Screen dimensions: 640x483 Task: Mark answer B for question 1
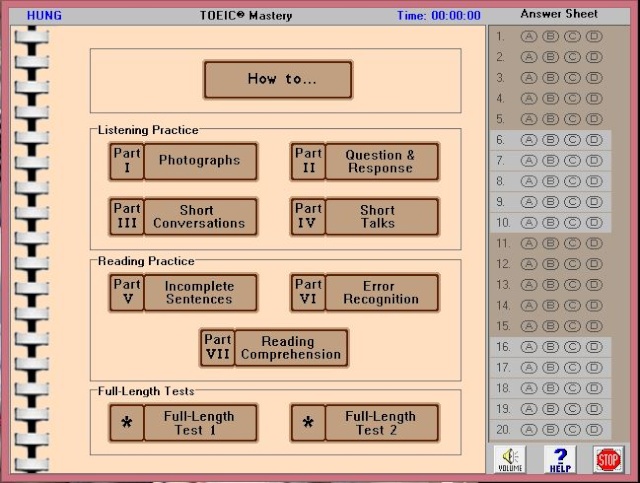pyautogui.click(x=550, y=36)
